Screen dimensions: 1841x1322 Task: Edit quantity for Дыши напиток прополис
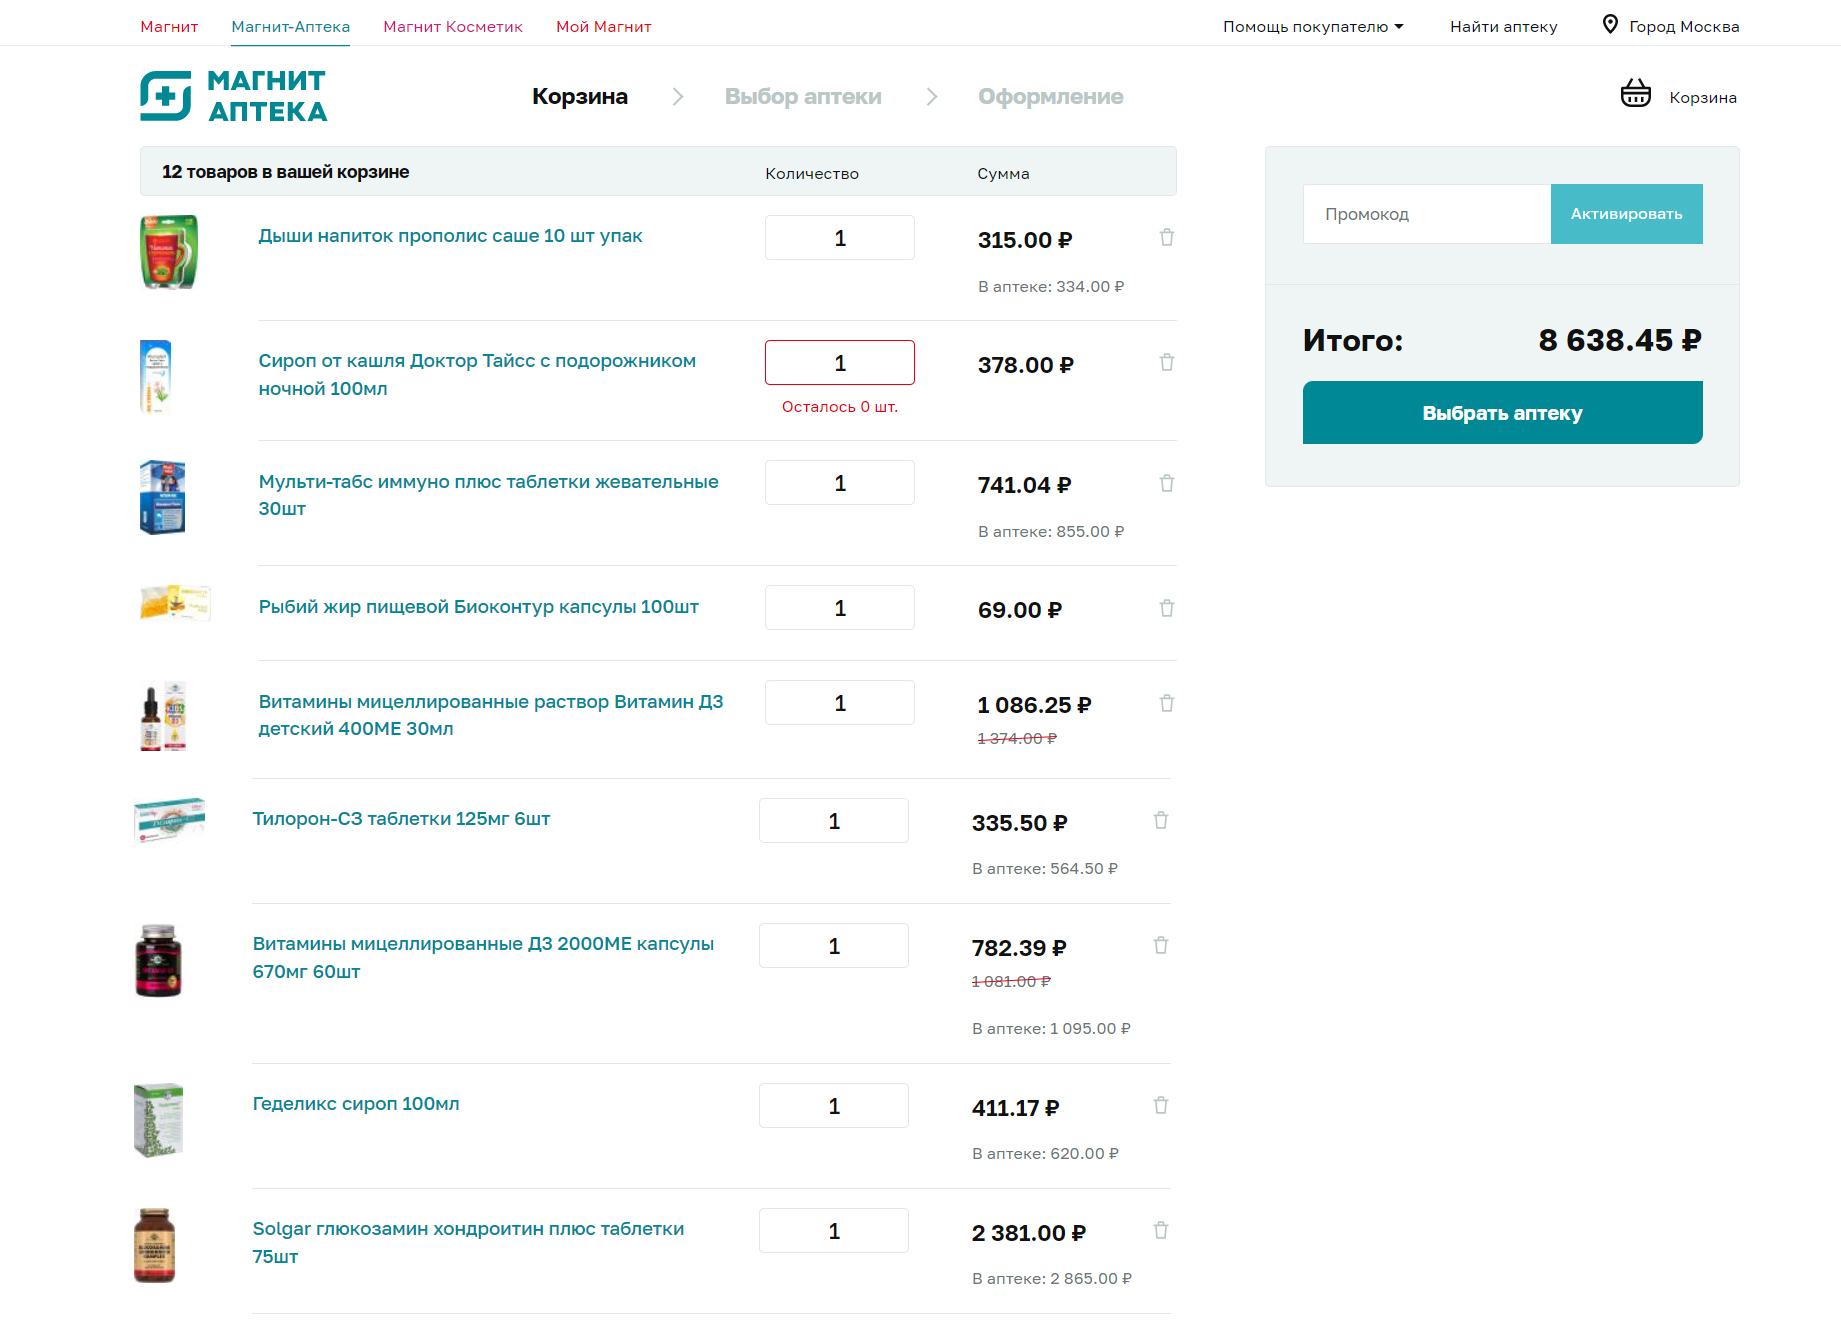840,238
